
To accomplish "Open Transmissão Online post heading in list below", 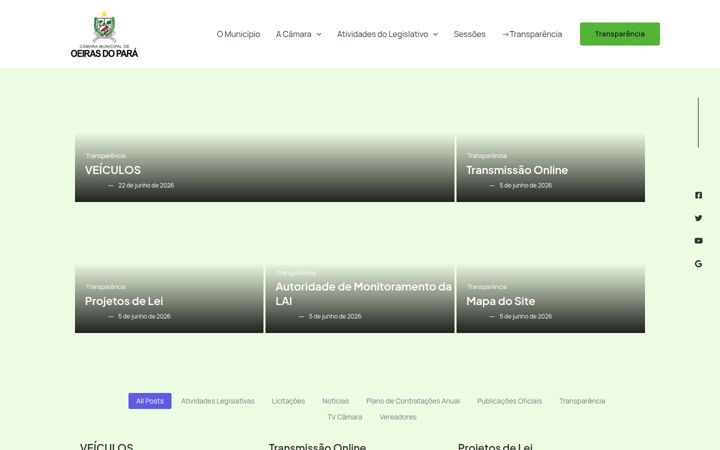I will [317, 446].
